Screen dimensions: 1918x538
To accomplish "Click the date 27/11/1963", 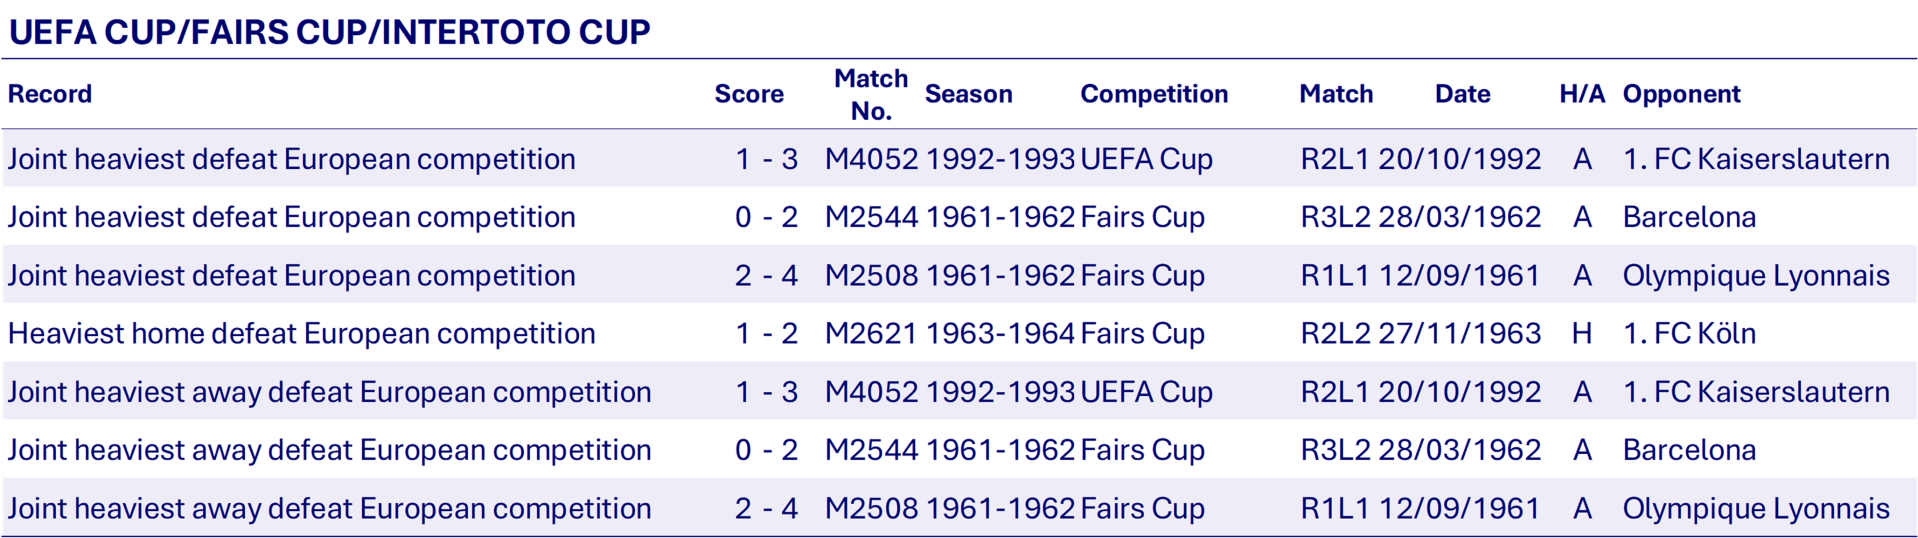I will pyautogui.click(x=1459, y=333).
